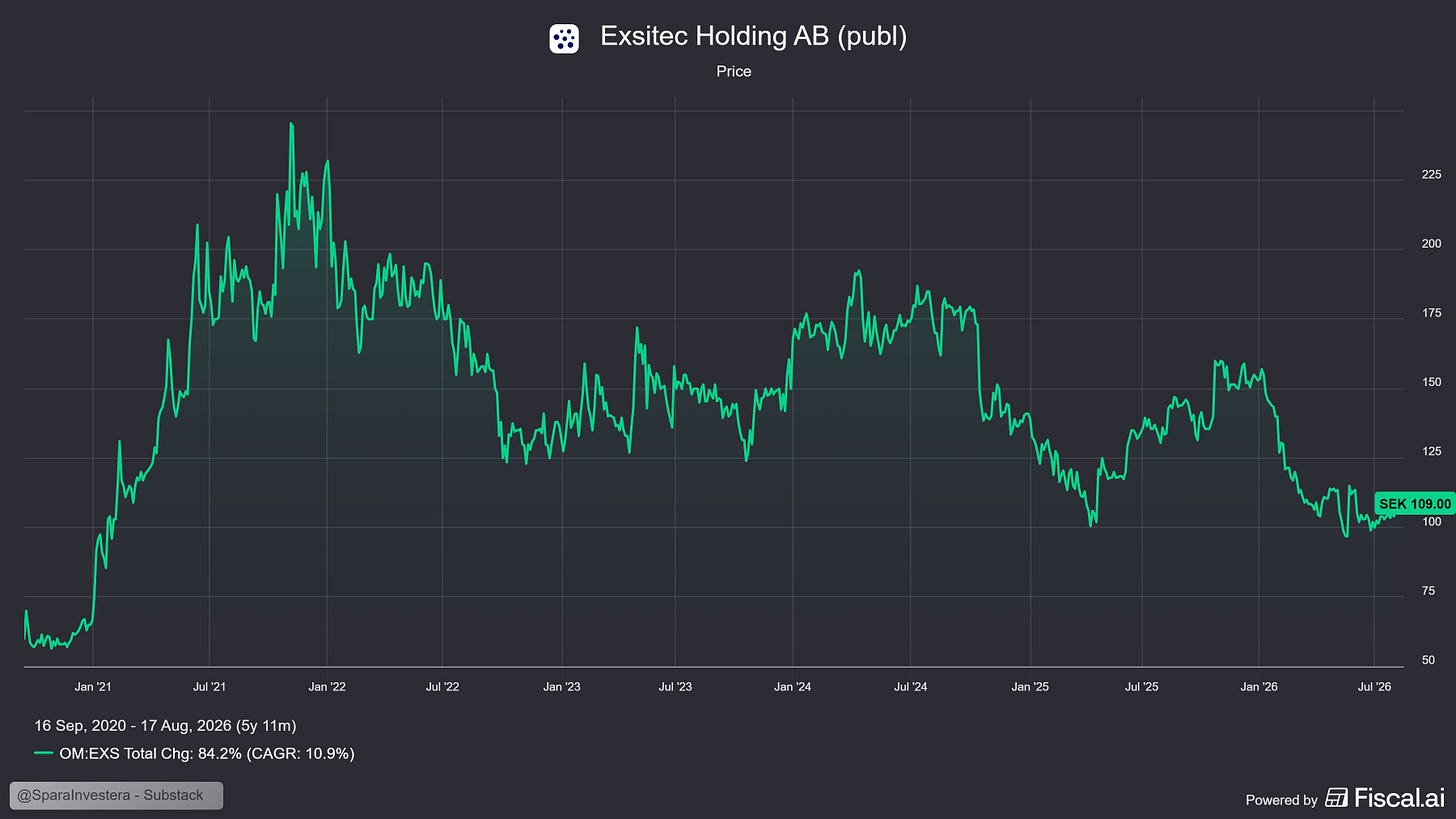Click the green OM:EXS legend line swatch
1456x819 pixels.
pyautogui.click(x=44, y=753)
